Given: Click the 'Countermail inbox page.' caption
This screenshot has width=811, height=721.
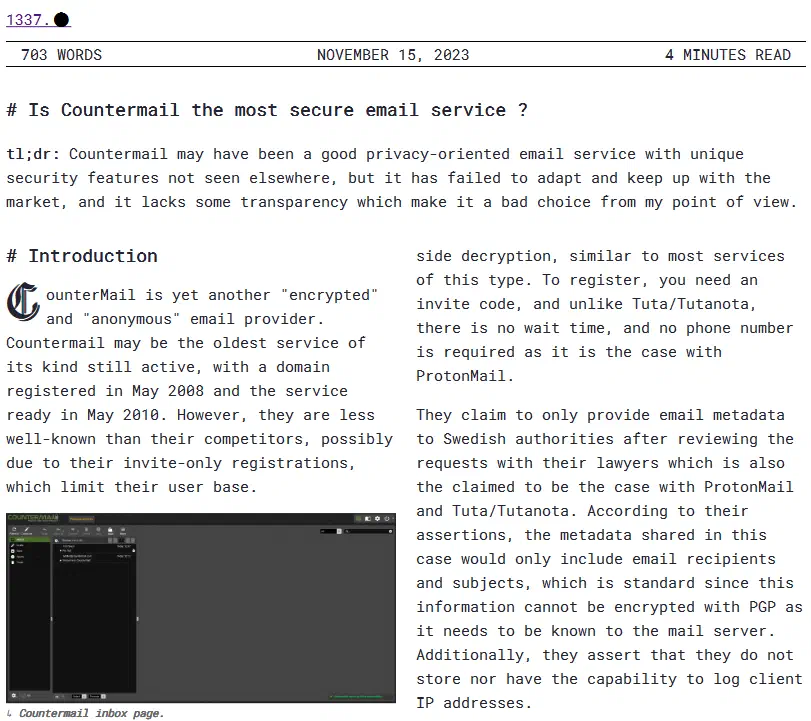Looking at the screenshot, I should [x=91, y=713].
